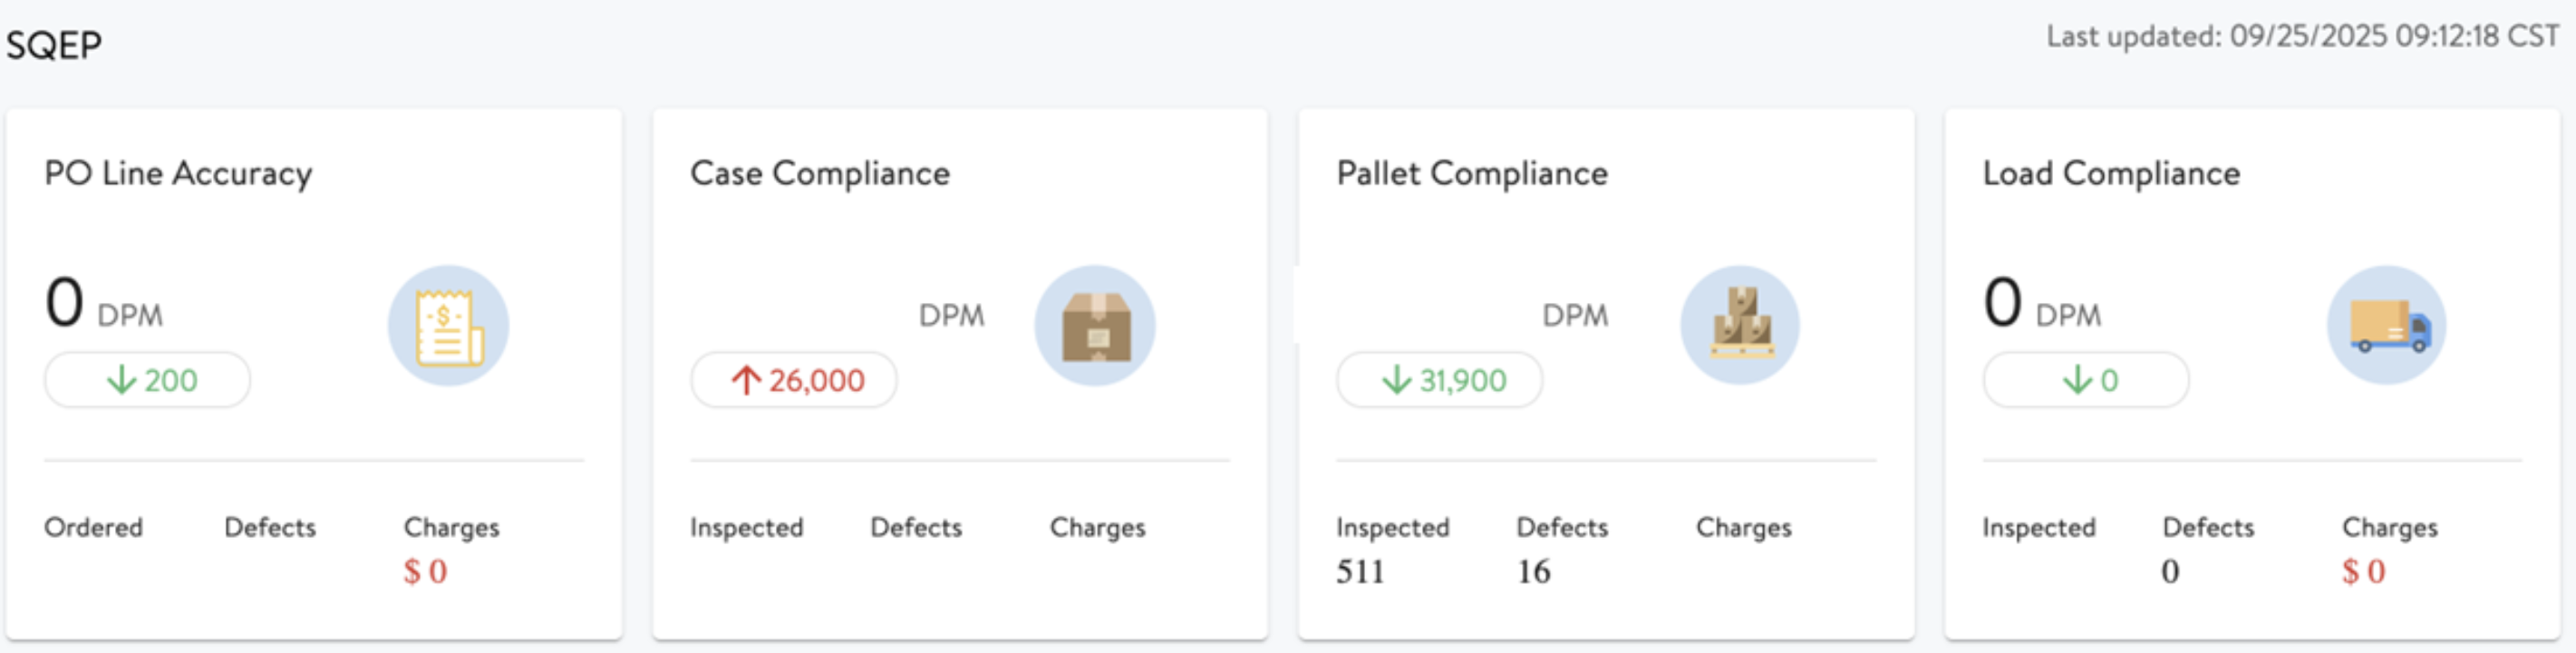The height and width of the screenshot is (653, 2576).
Task: Click the down arrow in Load Compliance pill
Action: coord(2078,380)
